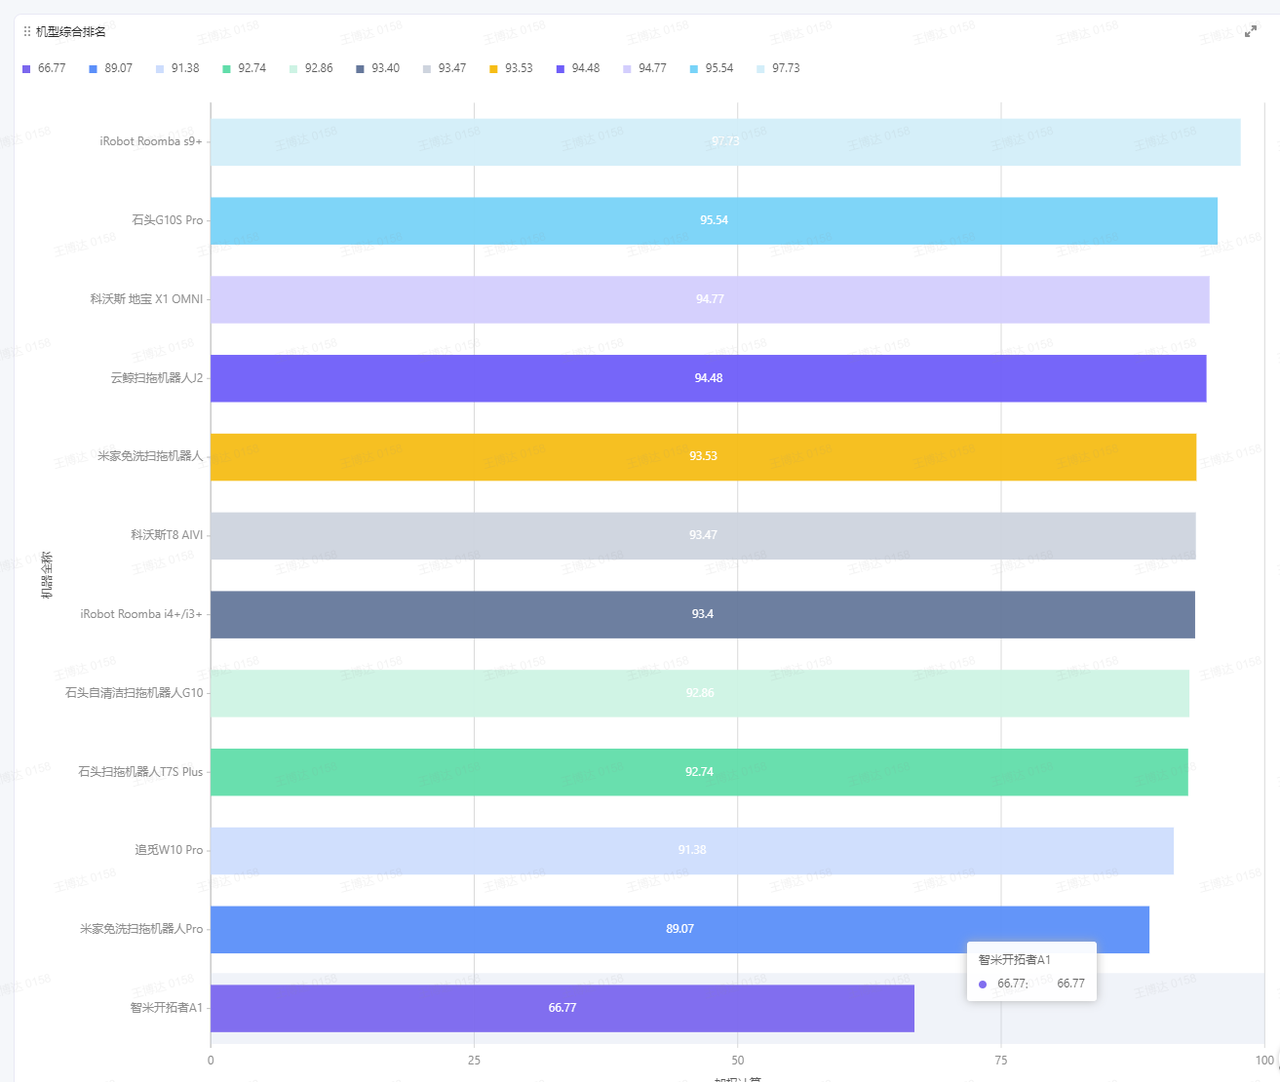Click the 石头扫拖机器人T7S Plus axis label
Viewport: 1280px width, 1082px height.
tap(140, 772)
